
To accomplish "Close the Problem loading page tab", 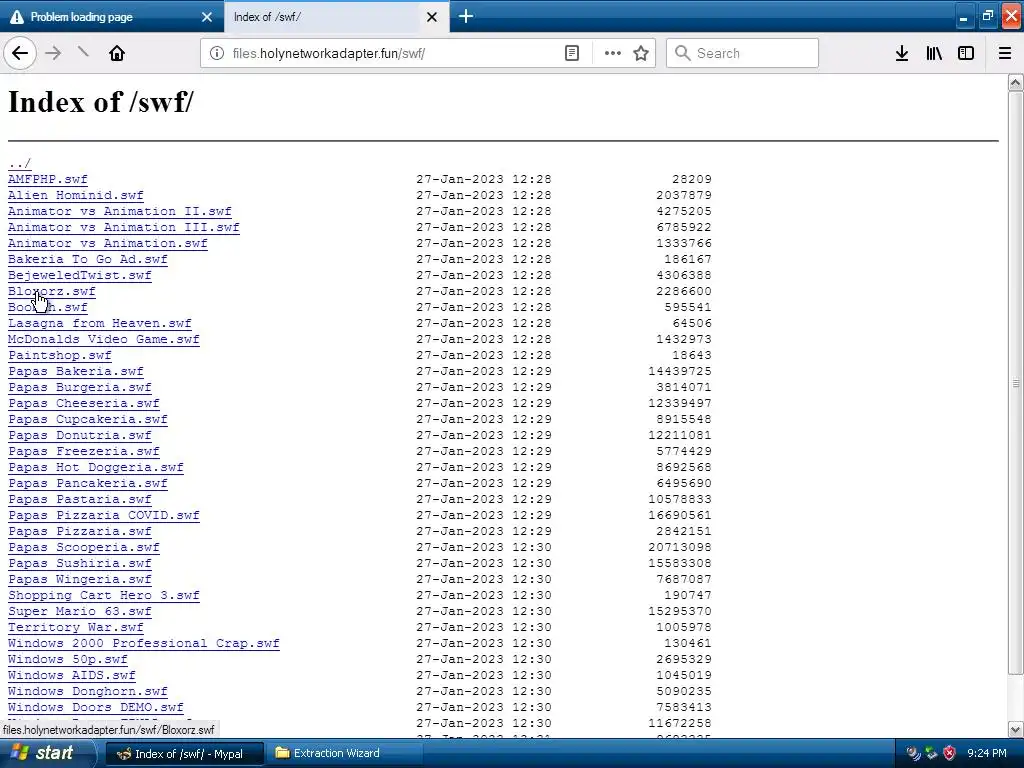I will [x=207, y=17].
